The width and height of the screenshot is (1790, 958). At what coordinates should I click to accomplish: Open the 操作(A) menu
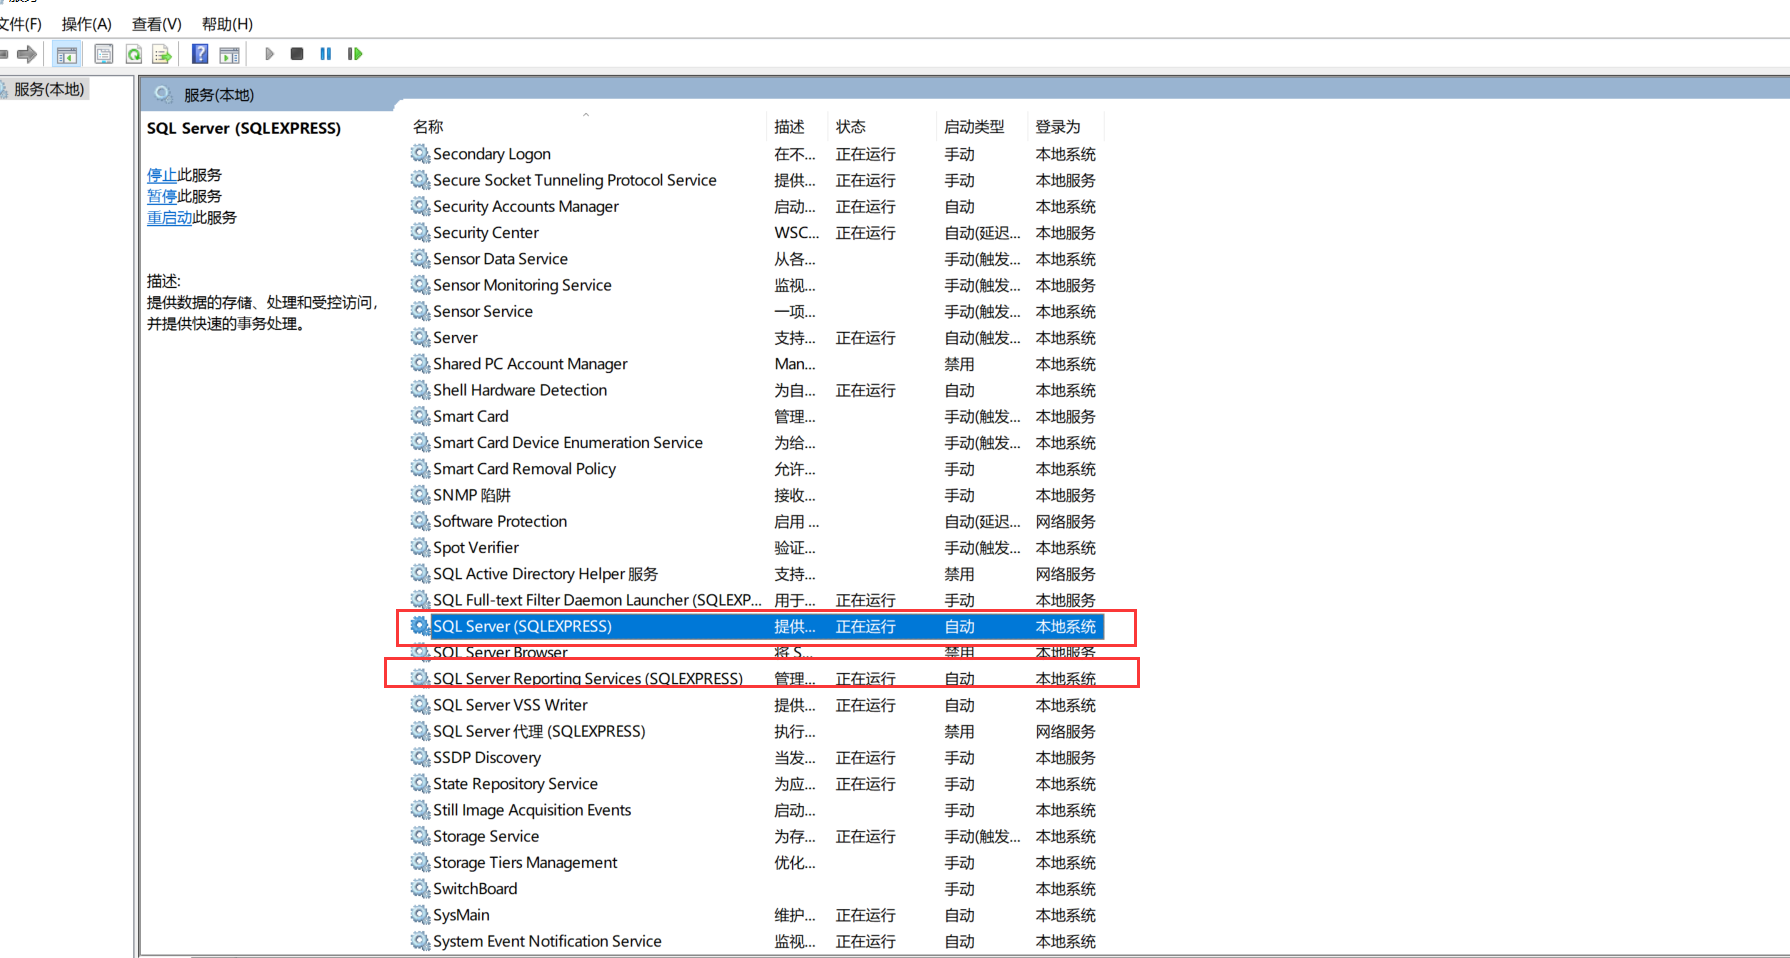coord(86,24)
